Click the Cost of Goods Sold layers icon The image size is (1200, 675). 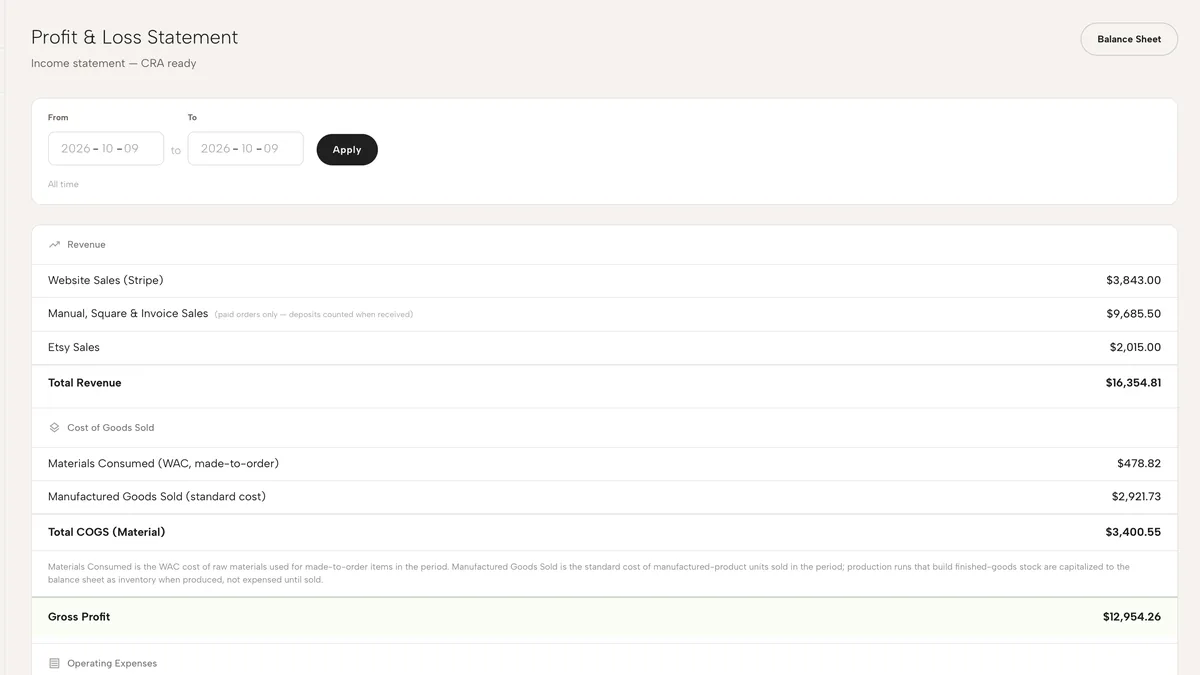54,428
